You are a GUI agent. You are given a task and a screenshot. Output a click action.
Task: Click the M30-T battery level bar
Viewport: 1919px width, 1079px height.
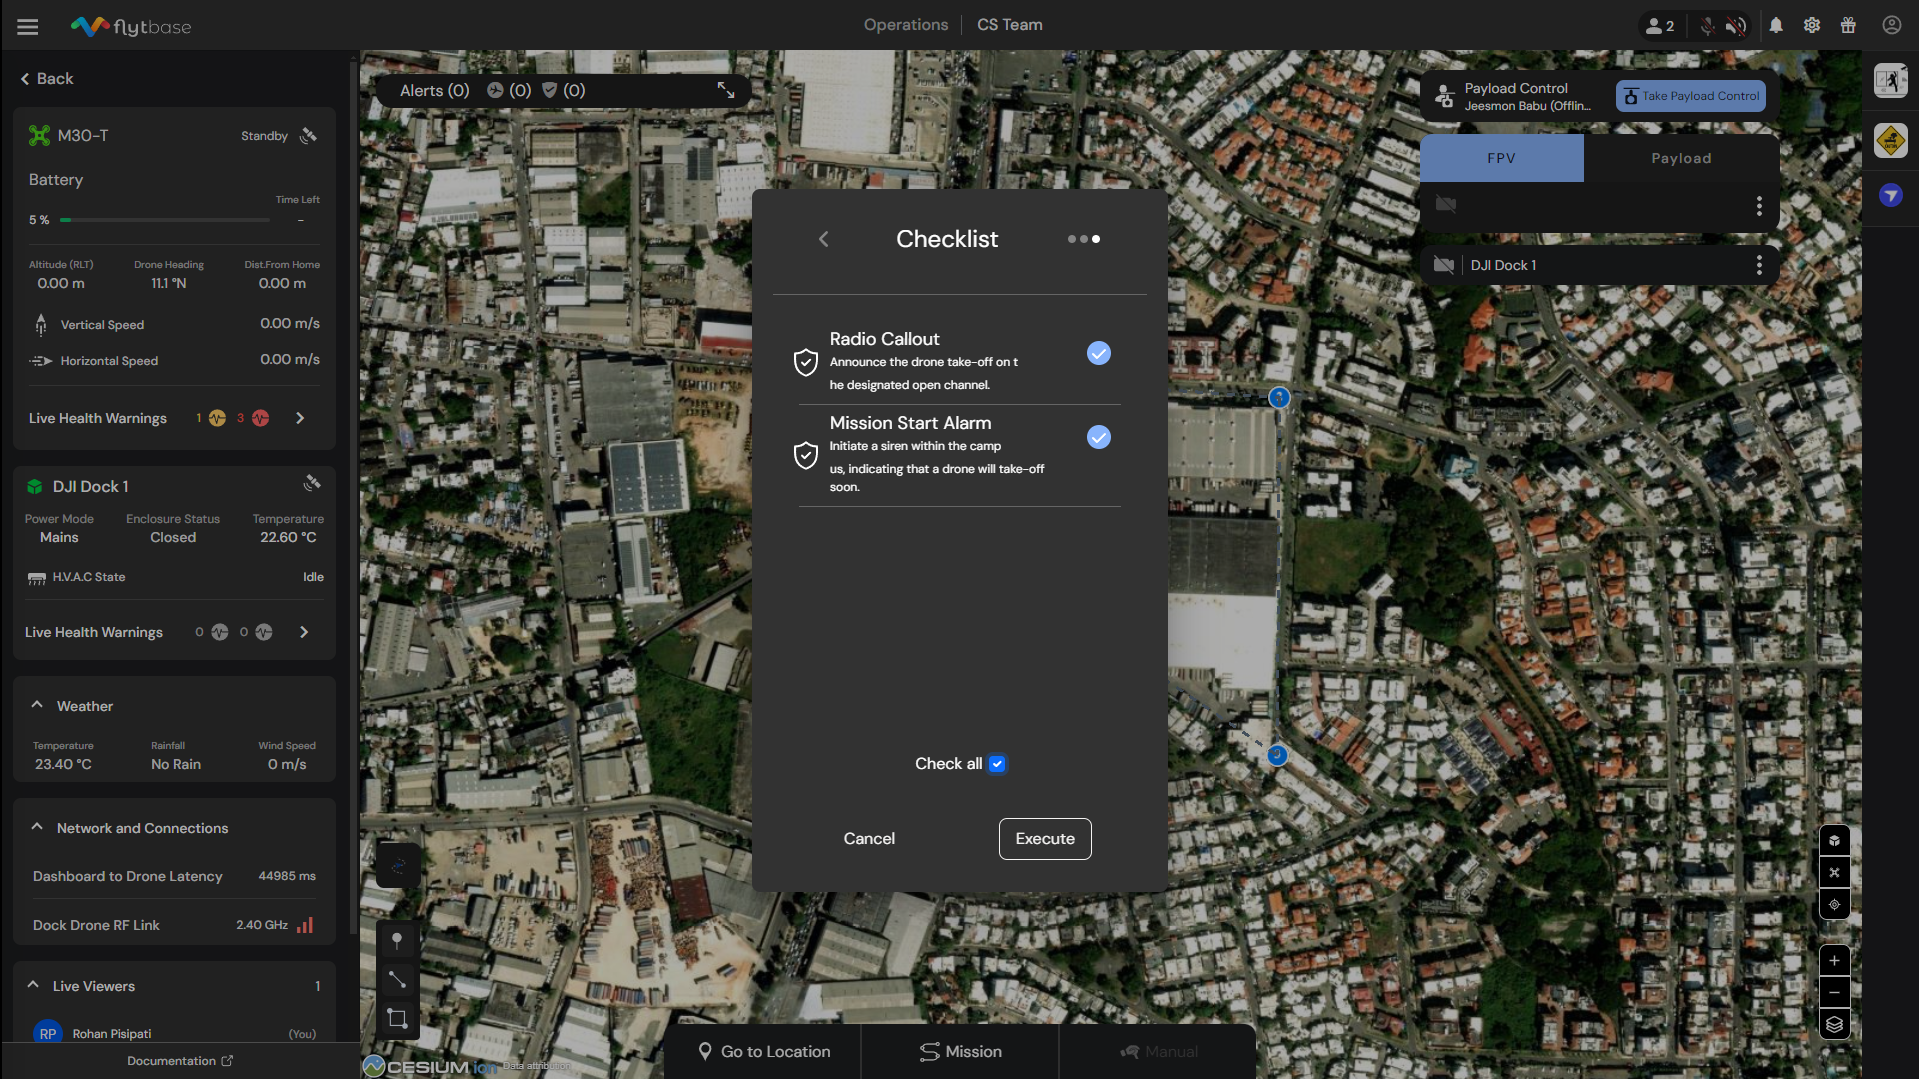pyautogui.click(x=165, y=220)
